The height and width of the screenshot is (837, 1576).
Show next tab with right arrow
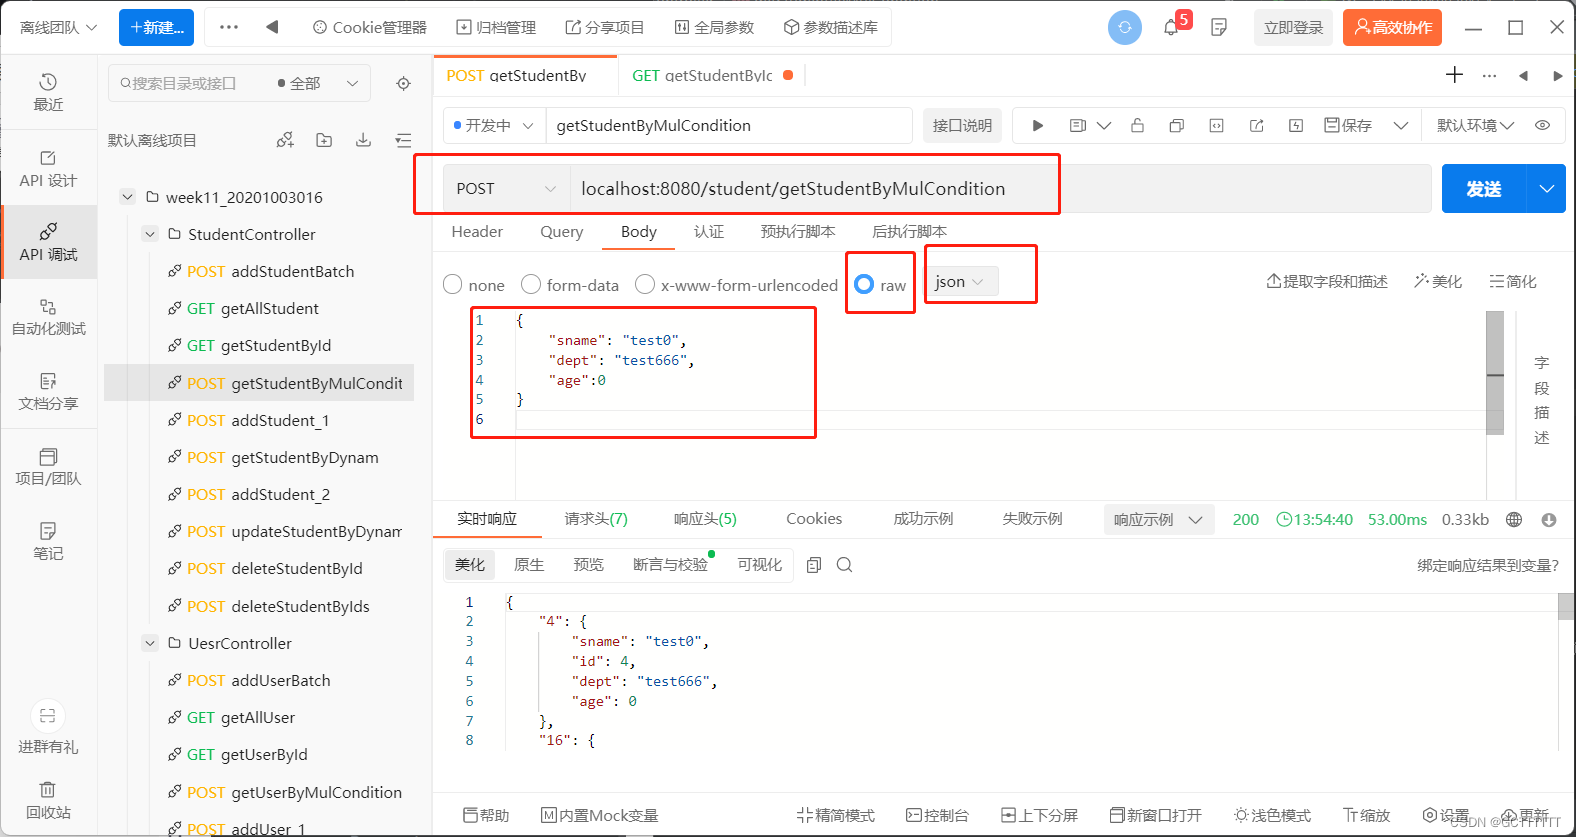point(1557,75)
